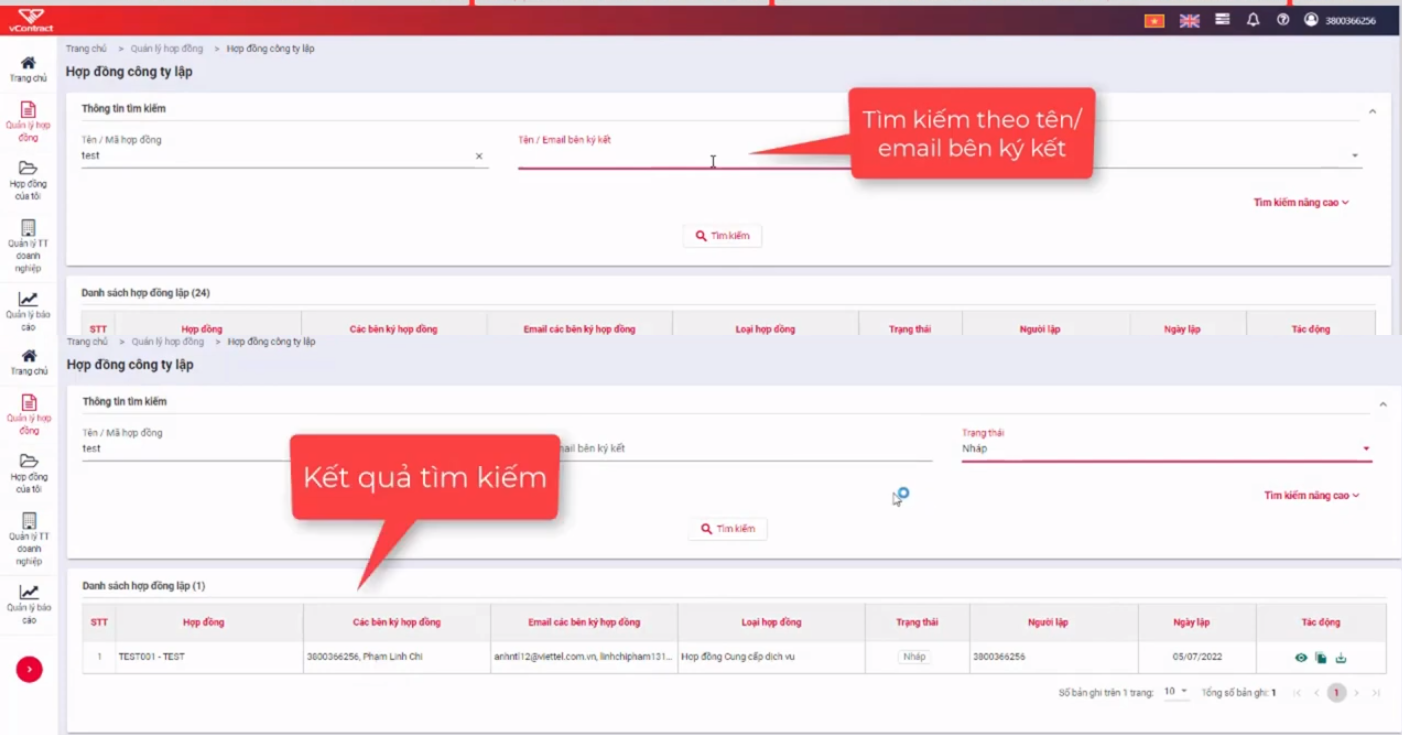This screenshot has width=1402, height=740.
Task: Open the help question mark icon
Action: [1282, 20]
